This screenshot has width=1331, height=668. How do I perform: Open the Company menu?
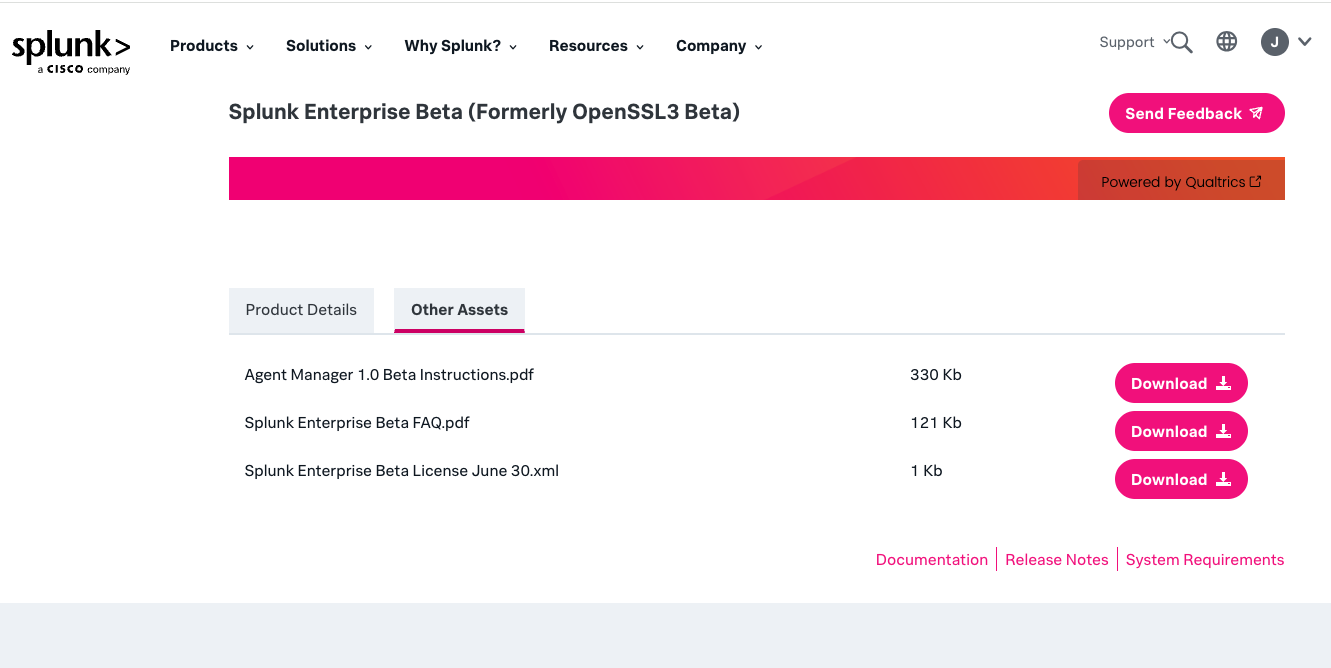(718, 46)
